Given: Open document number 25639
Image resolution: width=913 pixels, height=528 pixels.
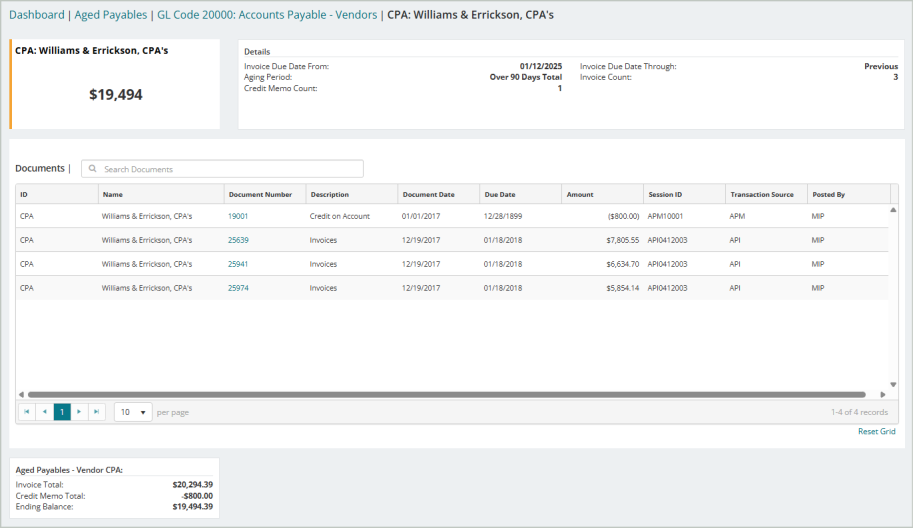Looking at the screenshot, I should pyautogui.click(x=238, y=240).
